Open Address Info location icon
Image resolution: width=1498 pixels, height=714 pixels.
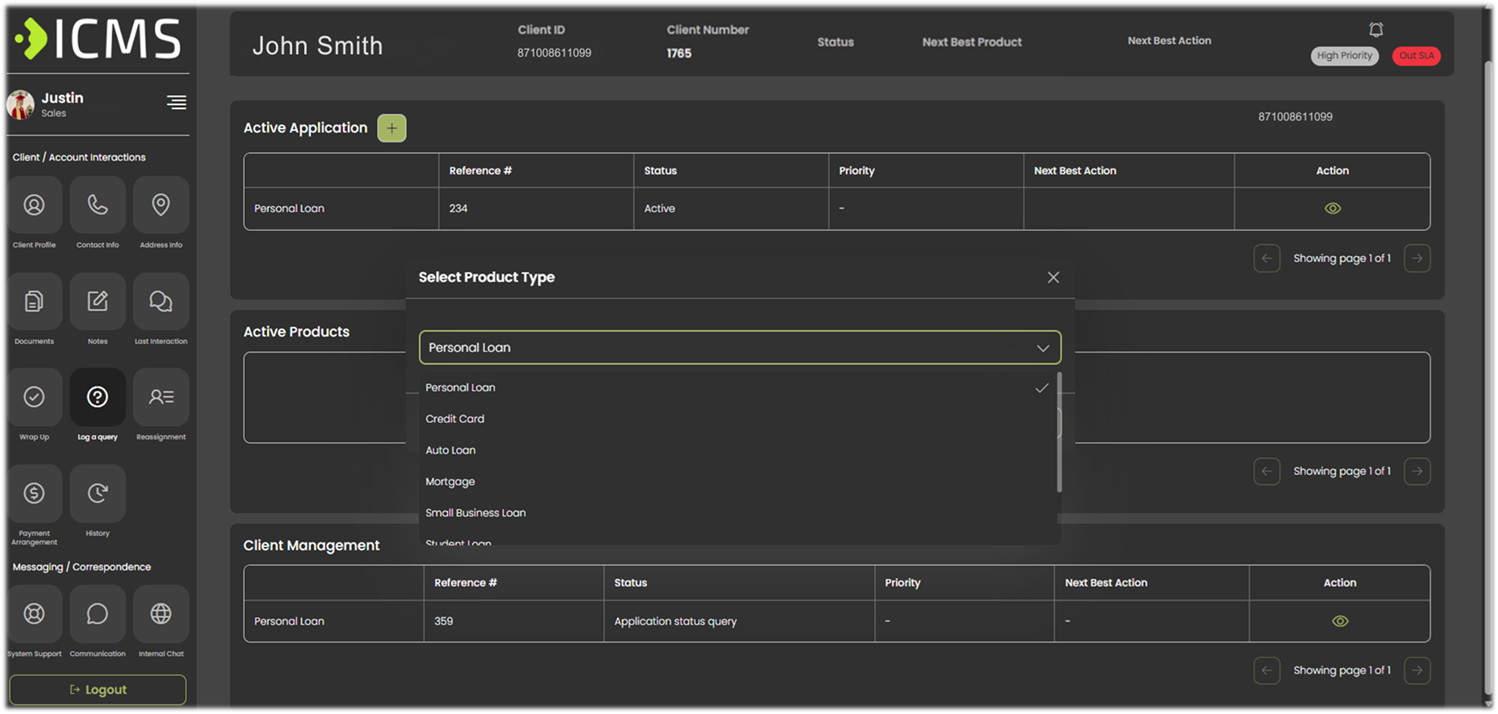(161, 205)
